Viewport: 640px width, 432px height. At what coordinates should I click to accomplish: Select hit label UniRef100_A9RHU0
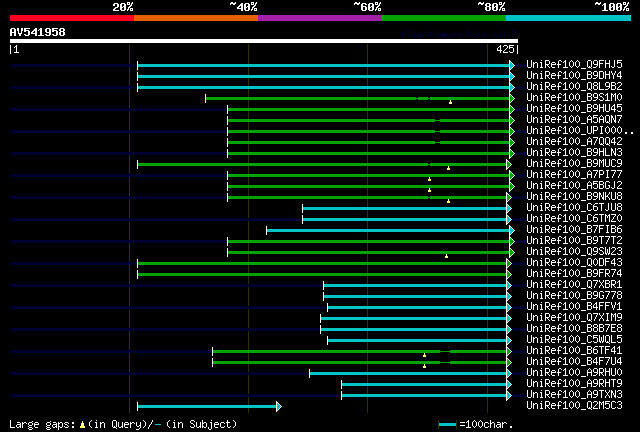click(x=574, y=373)
